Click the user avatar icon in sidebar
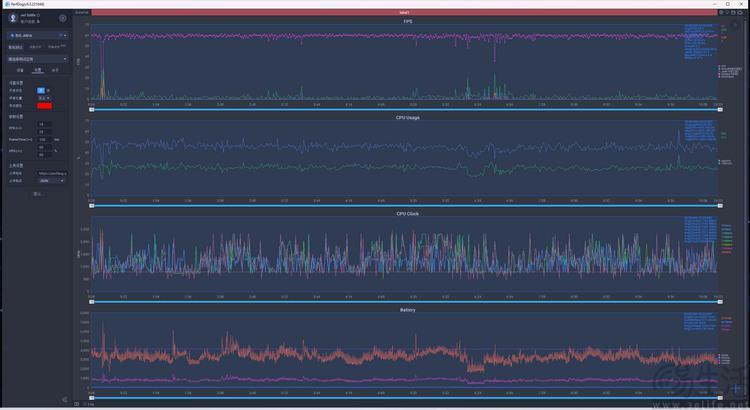This screenshot has width=750, height=410. point(12,18)
